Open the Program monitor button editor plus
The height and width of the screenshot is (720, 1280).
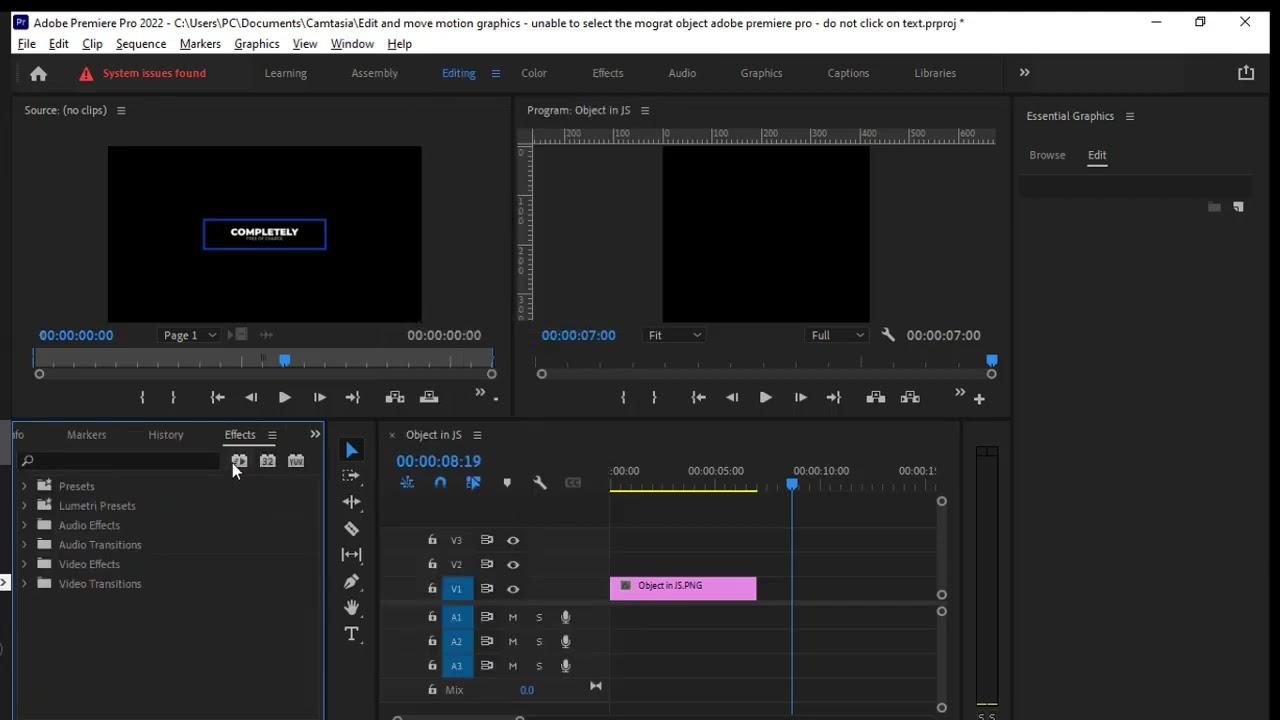click(x=979, y=398)
